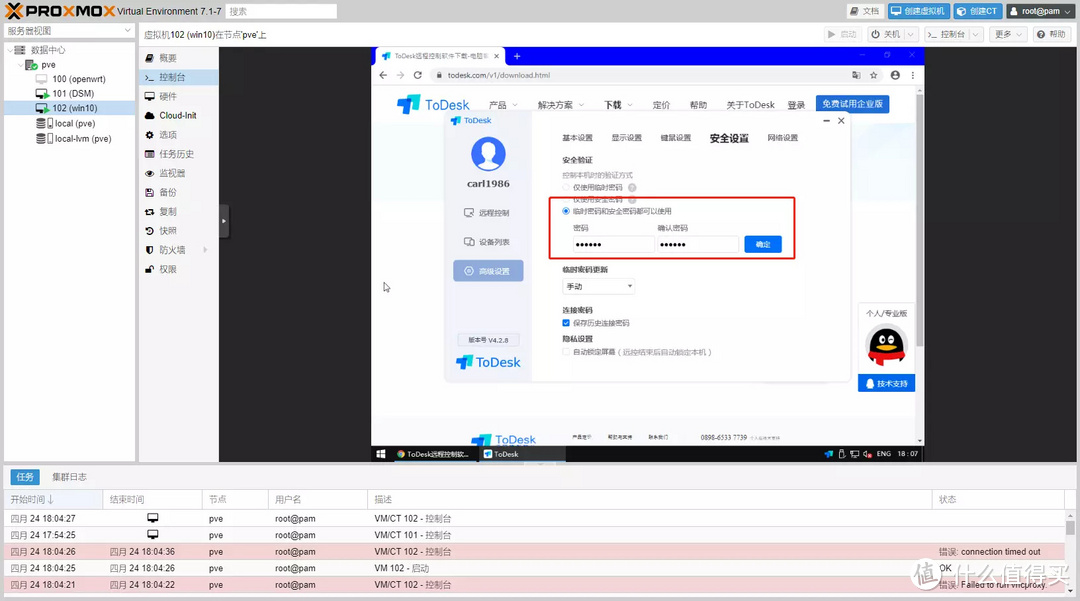
Task: Open the browser profile icon
Action: pyautogui.click(x=895, y=75)
